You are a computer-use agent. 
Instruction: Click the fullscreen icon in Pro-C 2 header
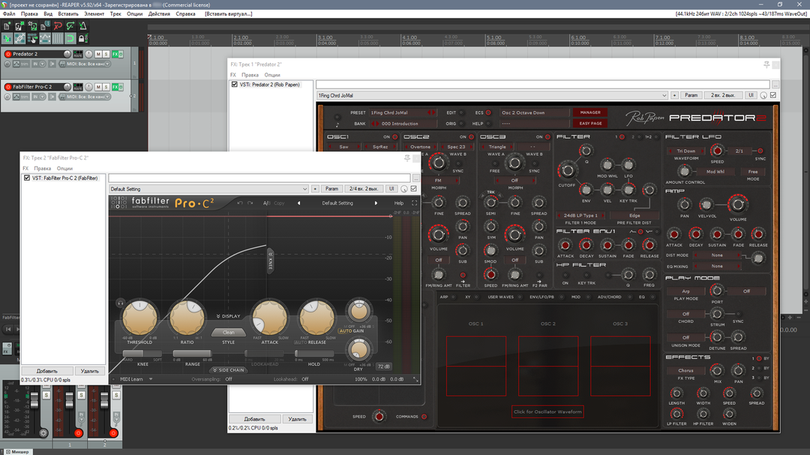414,203
